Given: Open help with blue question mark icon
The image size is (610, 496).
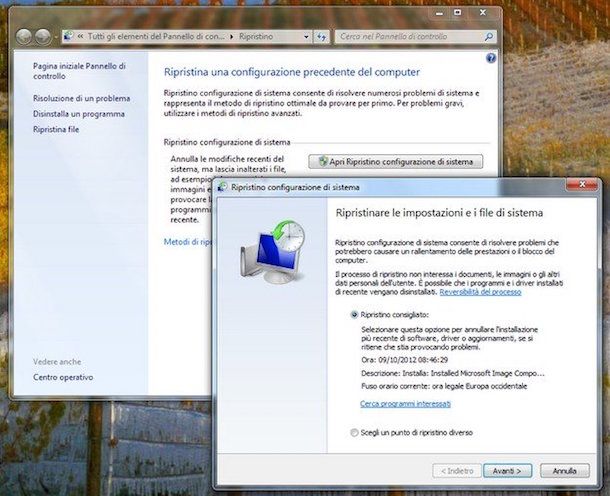Looking at the screenshot, I should click(491, 58).
